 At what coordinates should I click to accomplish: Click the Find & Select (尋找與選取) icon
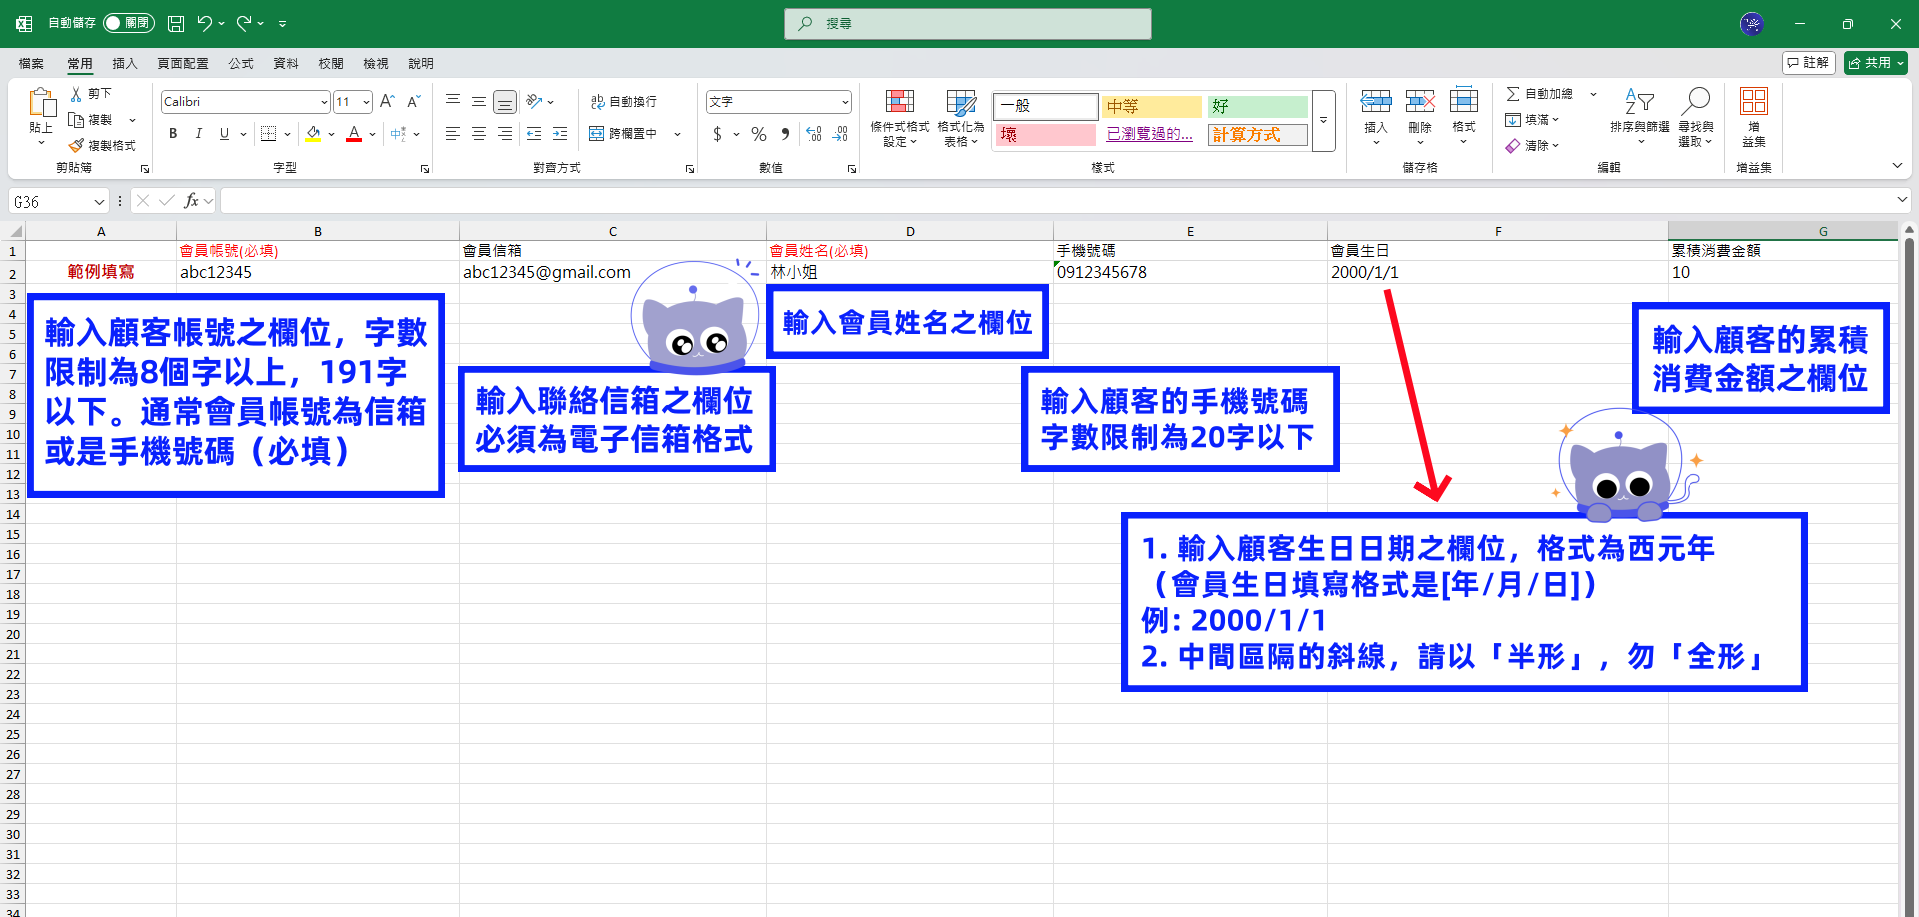tap(1696, 100)
